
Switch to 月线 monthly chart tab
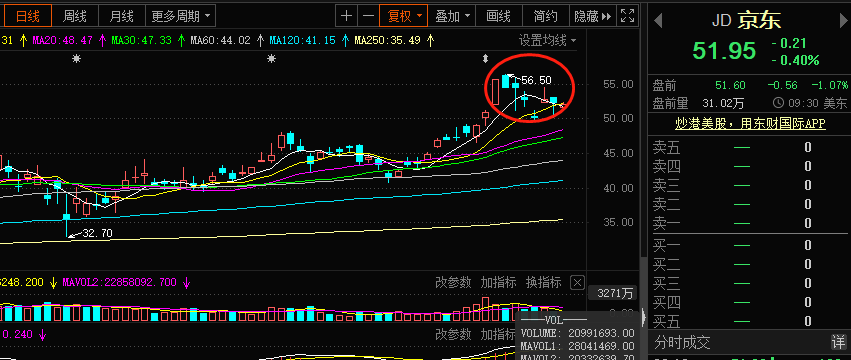pyautogui.click(x=121, y=16)
